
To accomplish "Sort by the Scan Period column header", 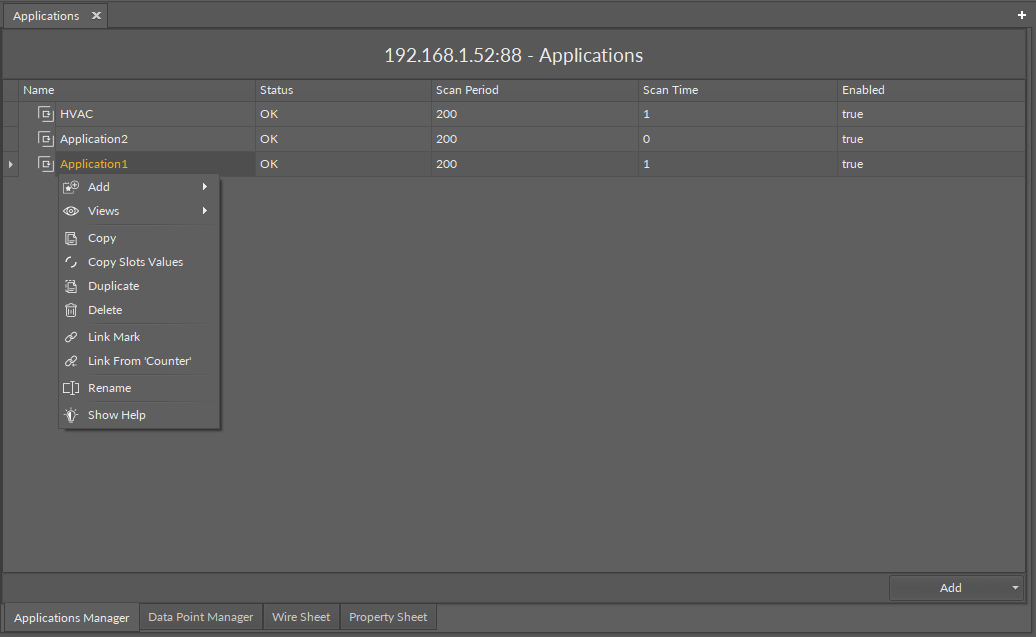I will coord(467,90).
